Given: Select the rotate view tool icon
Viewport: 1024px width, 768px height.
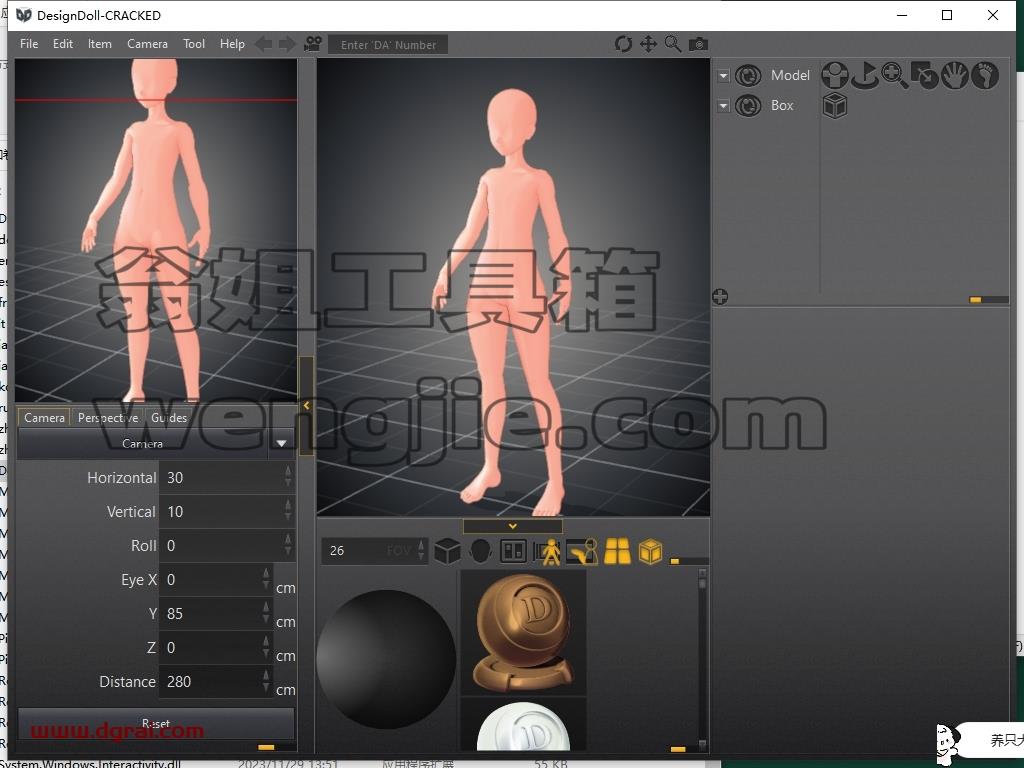Looking at the screenshot, I should (x=623, y=44).
